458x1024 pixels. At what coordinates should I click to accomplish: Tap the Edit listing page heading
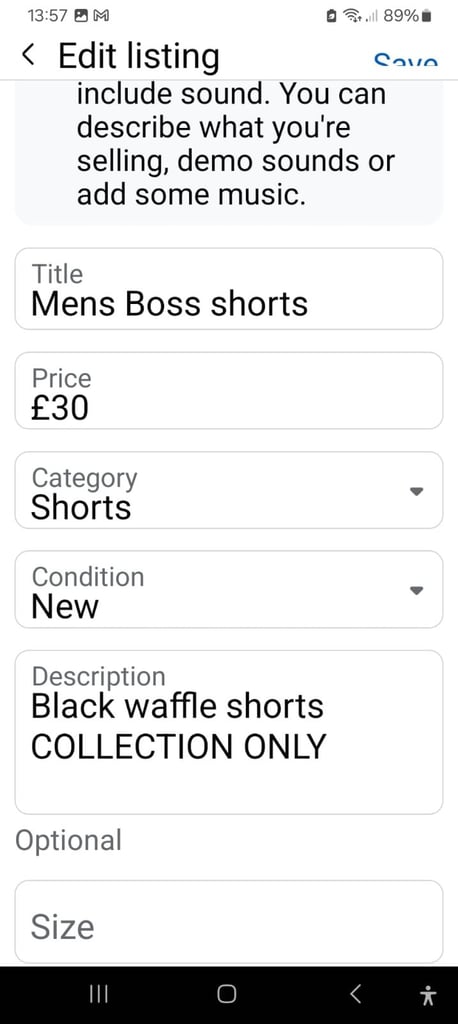139,56
